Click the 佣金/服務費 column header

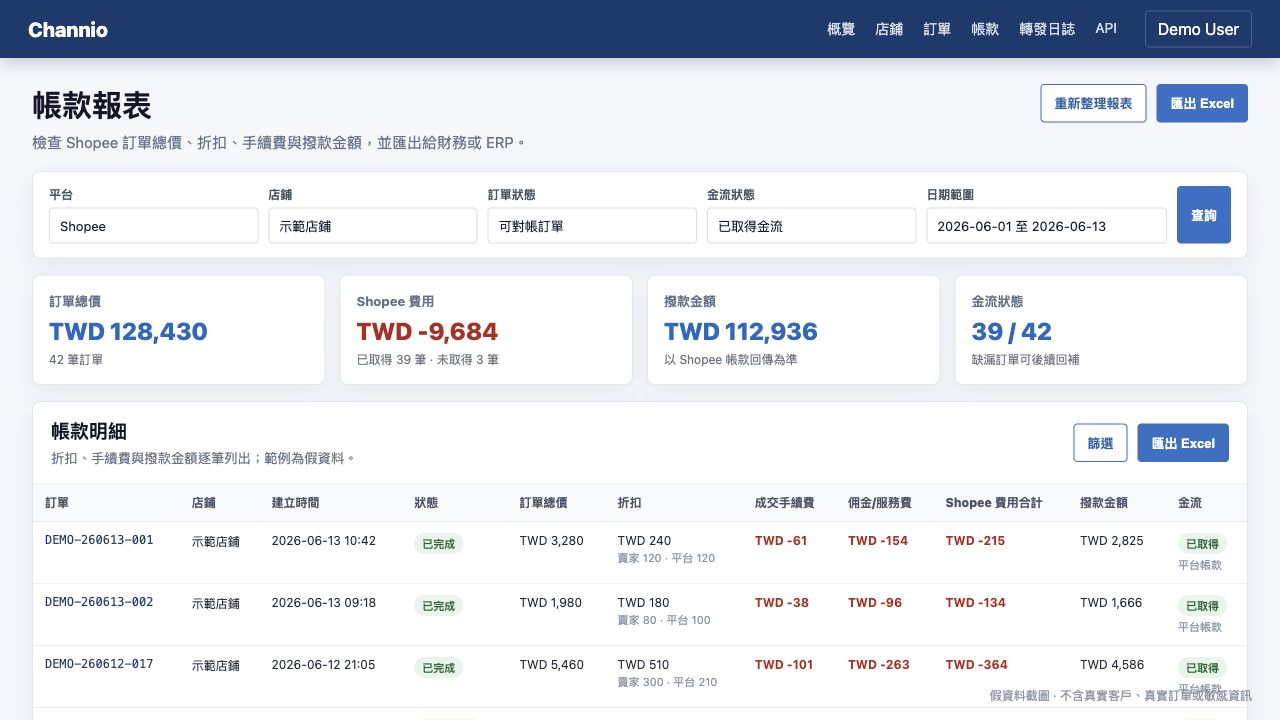(x=880, y=503)
